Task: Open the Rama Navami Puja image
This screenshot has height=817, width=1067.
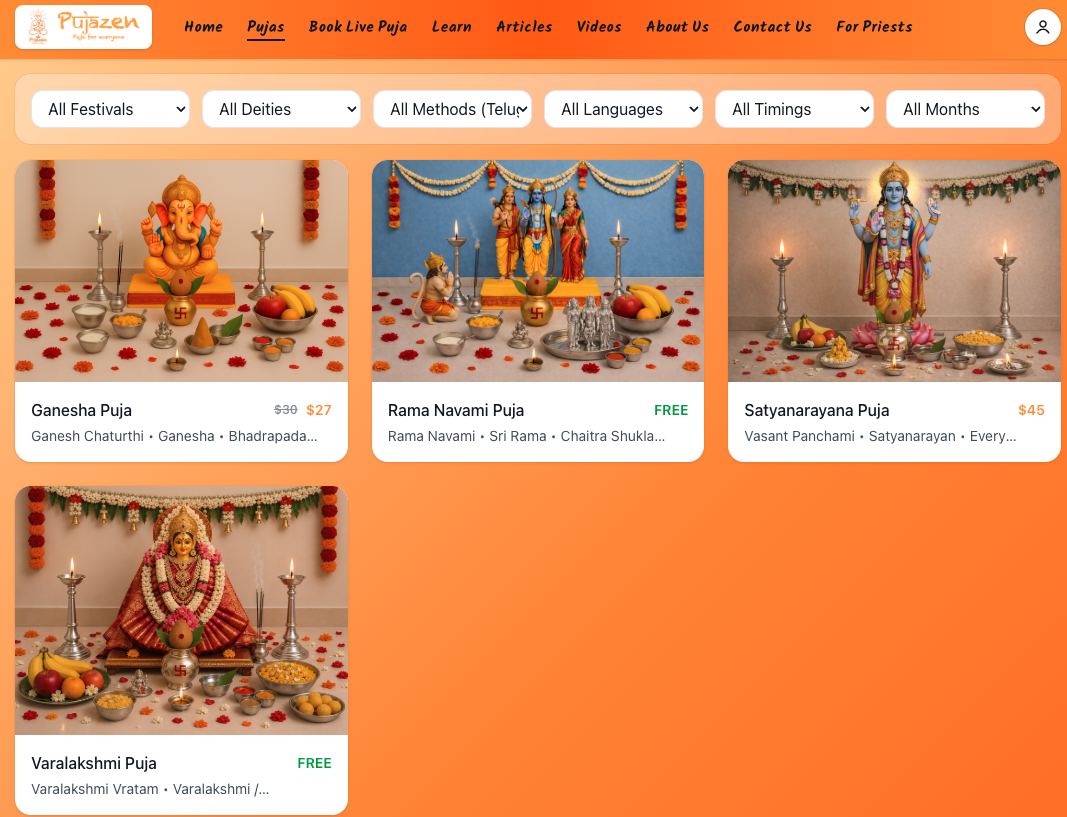Action: coord(538,271)
